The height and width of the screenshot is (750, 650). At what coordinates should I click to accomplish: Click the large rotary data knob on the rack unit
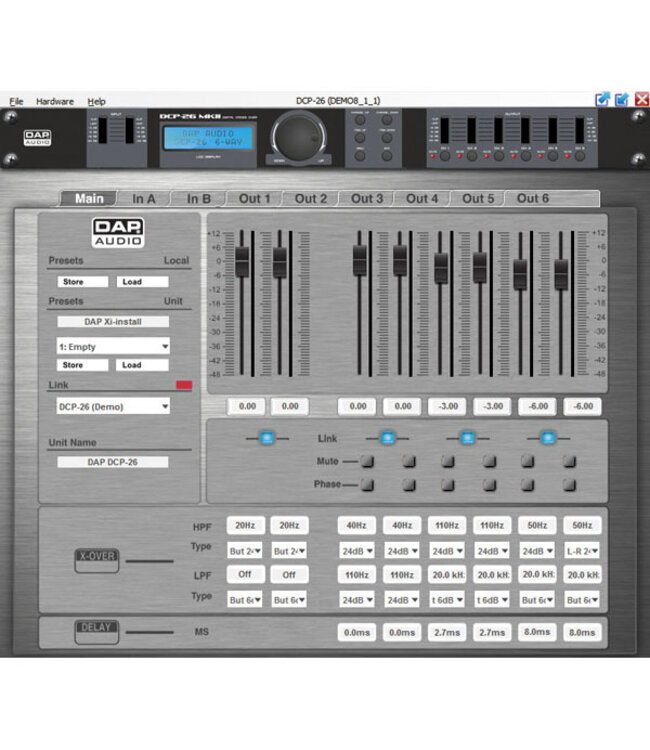(299, 138)
